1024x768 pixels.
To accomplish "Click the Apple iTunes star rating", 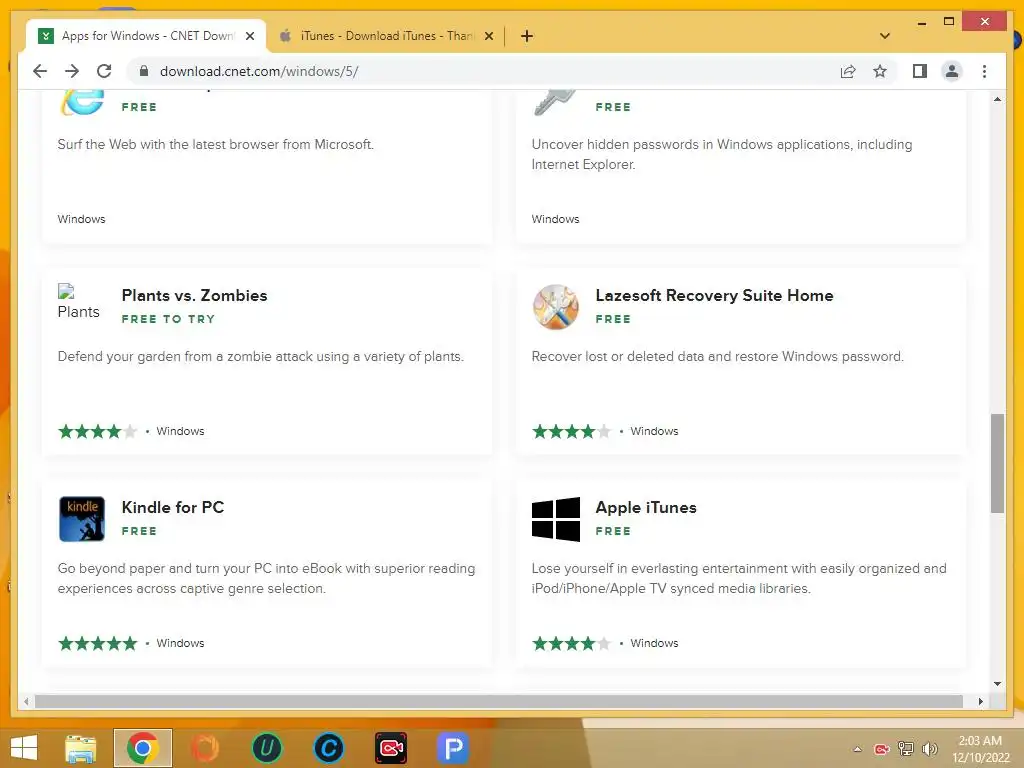I will (571, 643).
